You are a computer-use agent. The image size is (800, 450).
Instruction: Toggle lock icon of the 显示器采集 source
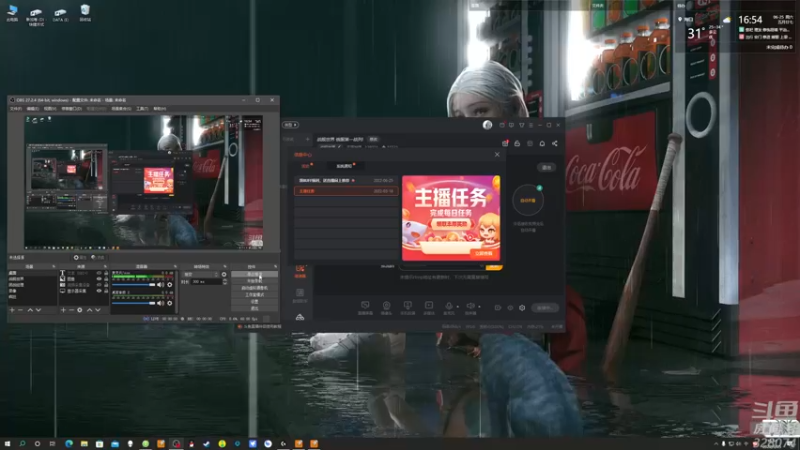pos(106,291)
